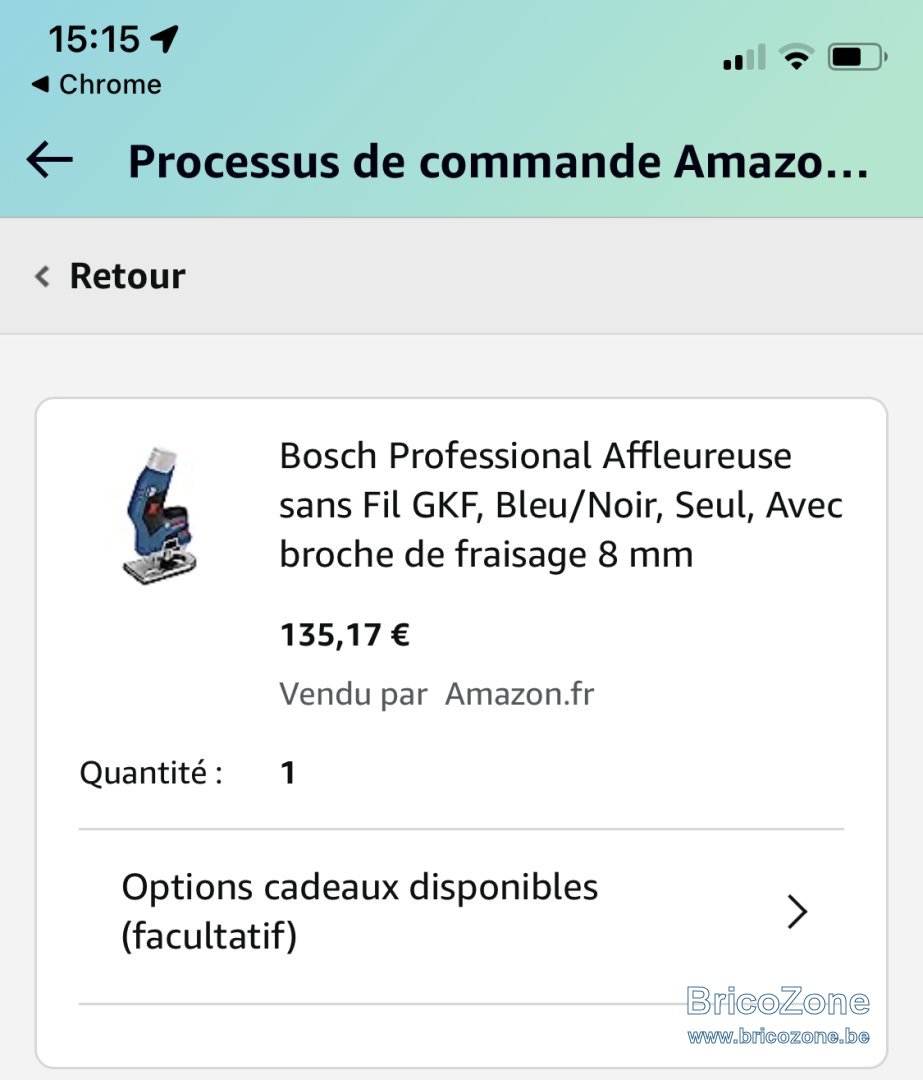The height and width of the screenshot is (1080, 923).
Task: Select the quantity value 1
Action: coord(288,773)
